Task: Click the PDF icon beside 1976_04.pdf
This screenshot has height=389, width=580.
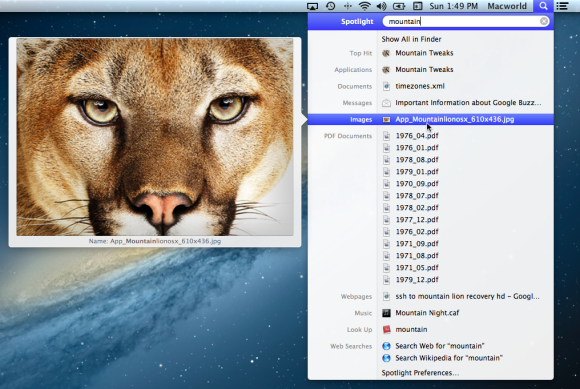Action: point(386,136)
